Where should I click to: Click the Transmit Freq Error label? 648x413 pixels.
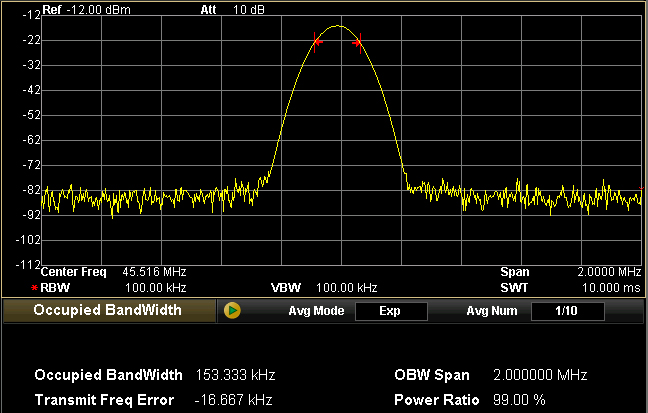coord(105,400)
